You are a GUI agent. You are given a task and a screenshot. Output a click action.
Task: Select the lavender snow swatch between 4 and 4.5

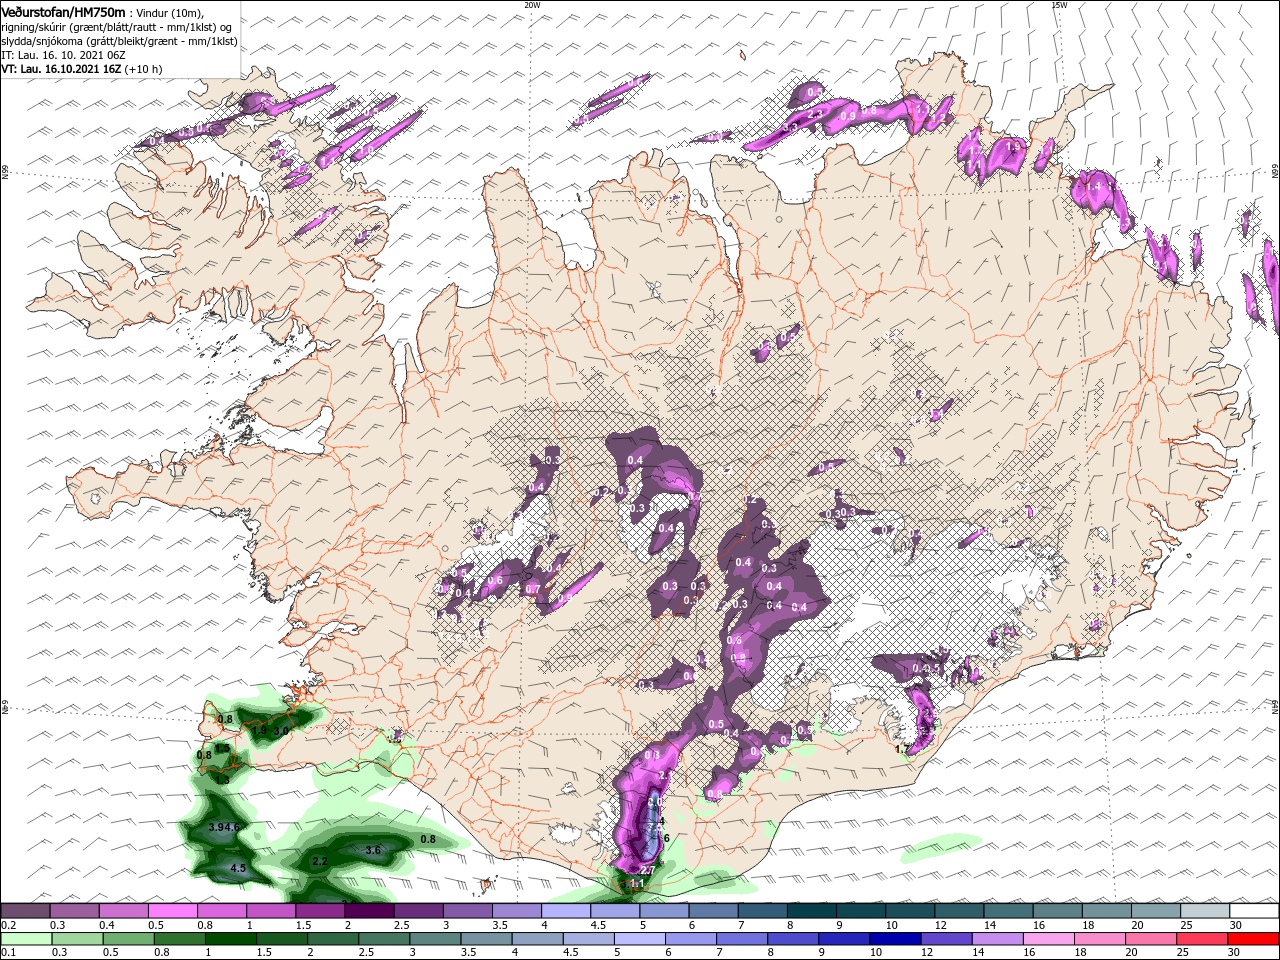click(x=566, y=911)
